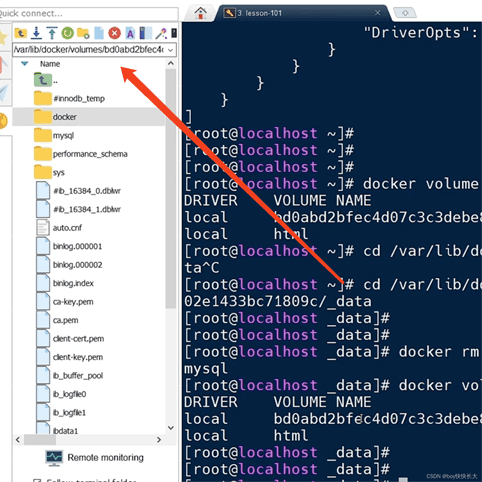The width and height of the screenshot is (482, 482).
Task: Select the ca-key.pem file
Action: point(65,302)
